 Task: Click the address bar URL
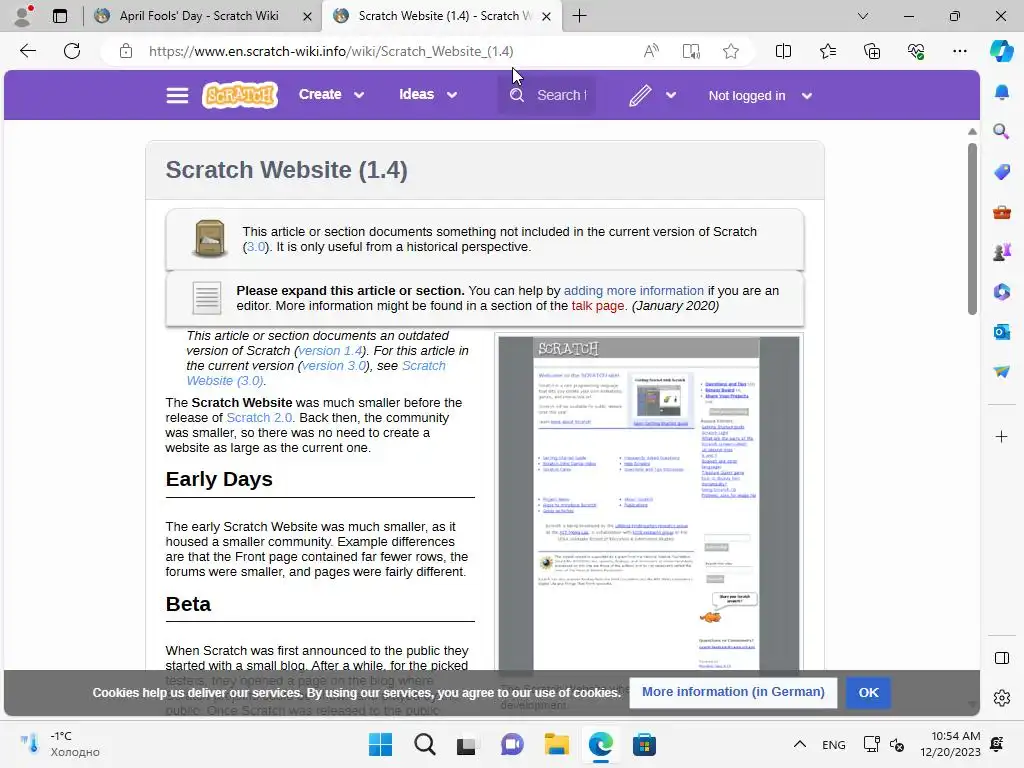(331, 51)
